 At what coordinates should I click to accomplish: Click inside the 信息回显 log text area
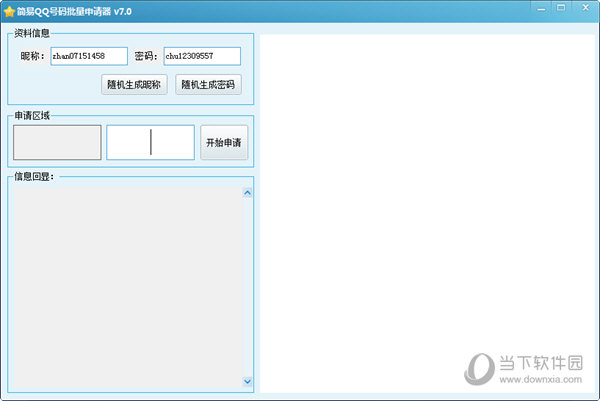(126, 287)
